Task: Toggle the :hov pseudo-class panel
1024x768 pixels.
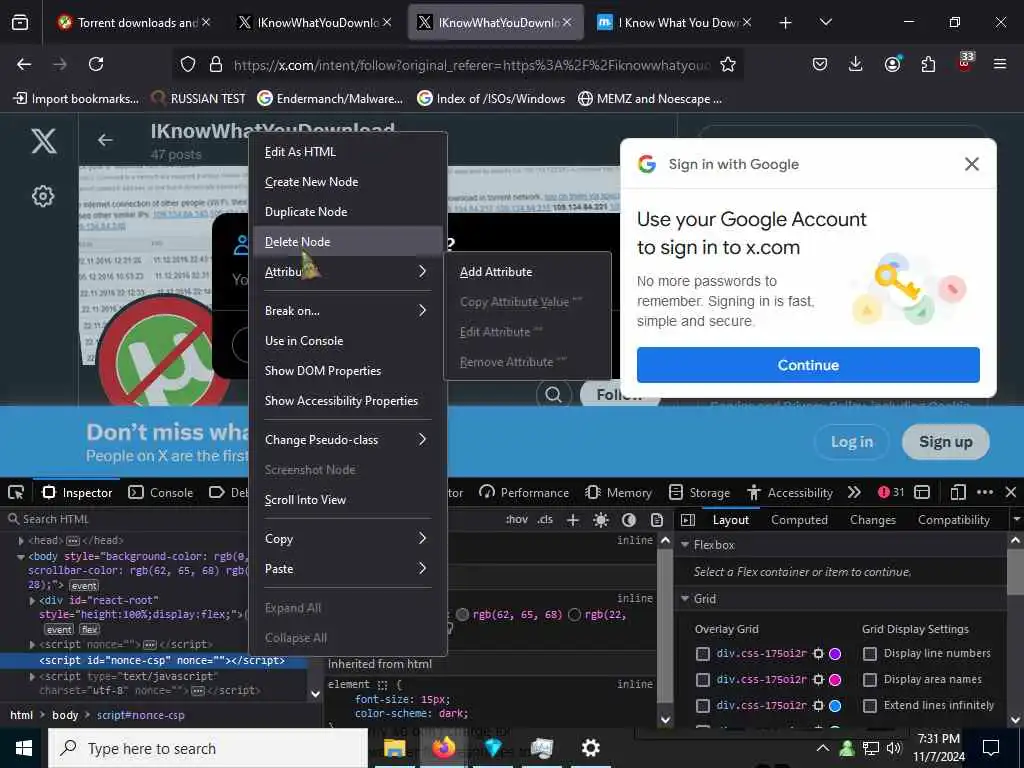Action: [517, 520]
